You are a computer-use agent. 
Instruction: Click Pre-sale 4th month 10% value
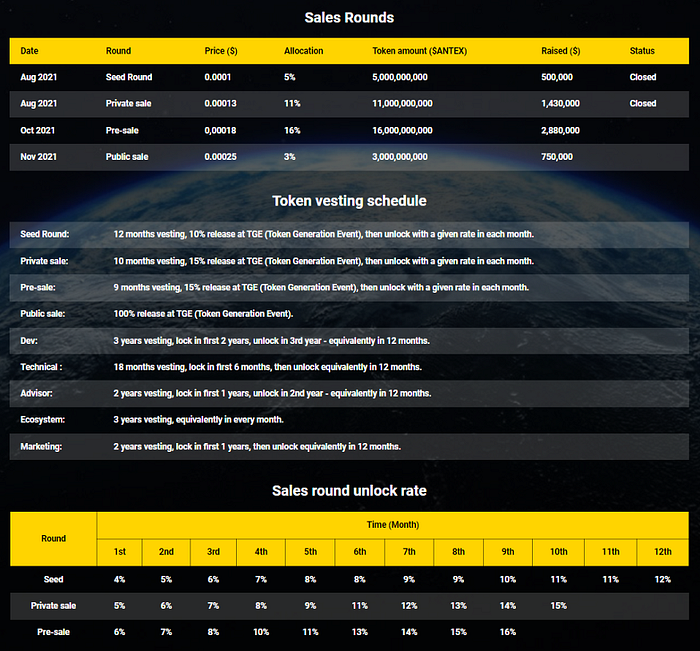[x=261, y=632]
